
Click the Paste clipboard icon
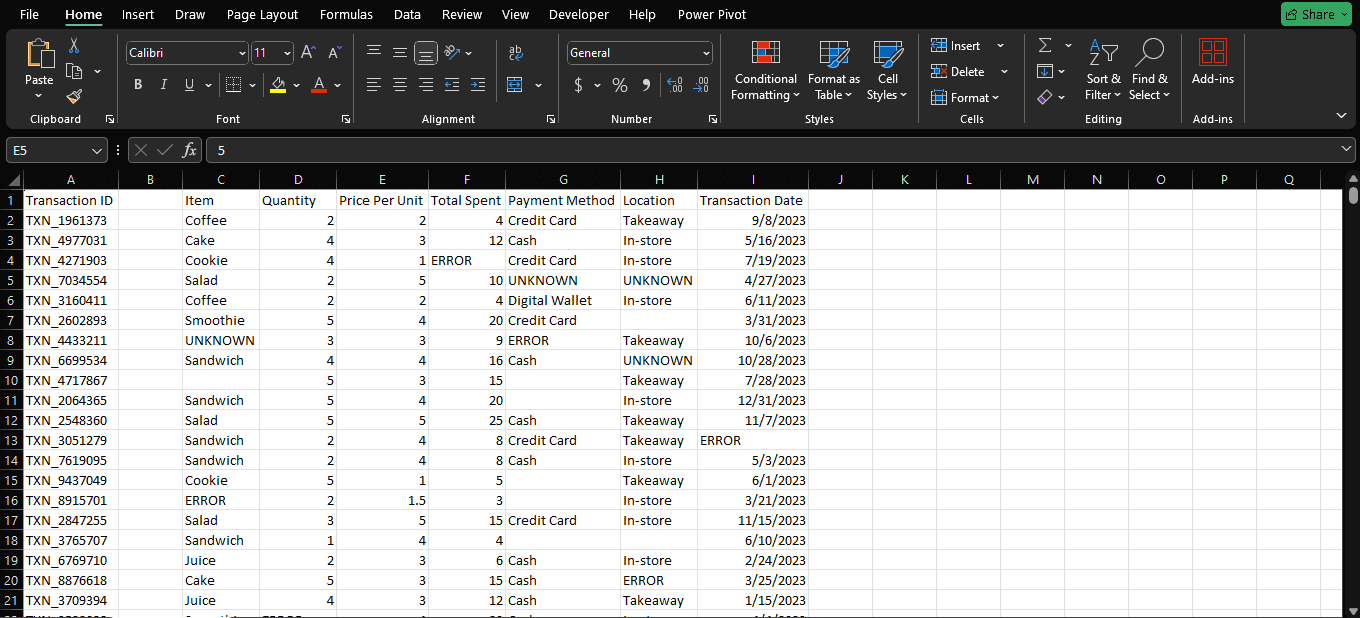[x=40, y=55]
